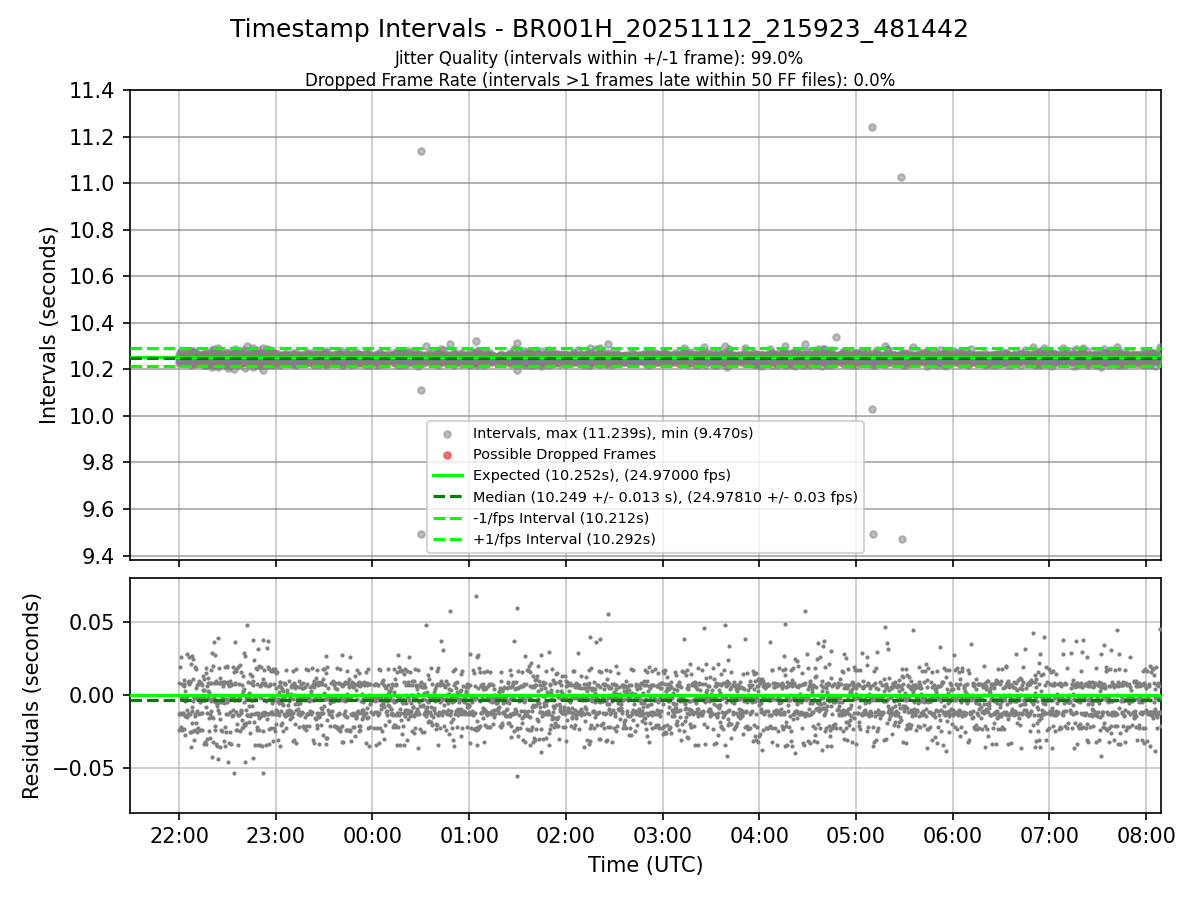Select legend entry starting 'Median (10.249 +/- 0.013 s)'
The image size is (1200, 900).
pos(665,496)
